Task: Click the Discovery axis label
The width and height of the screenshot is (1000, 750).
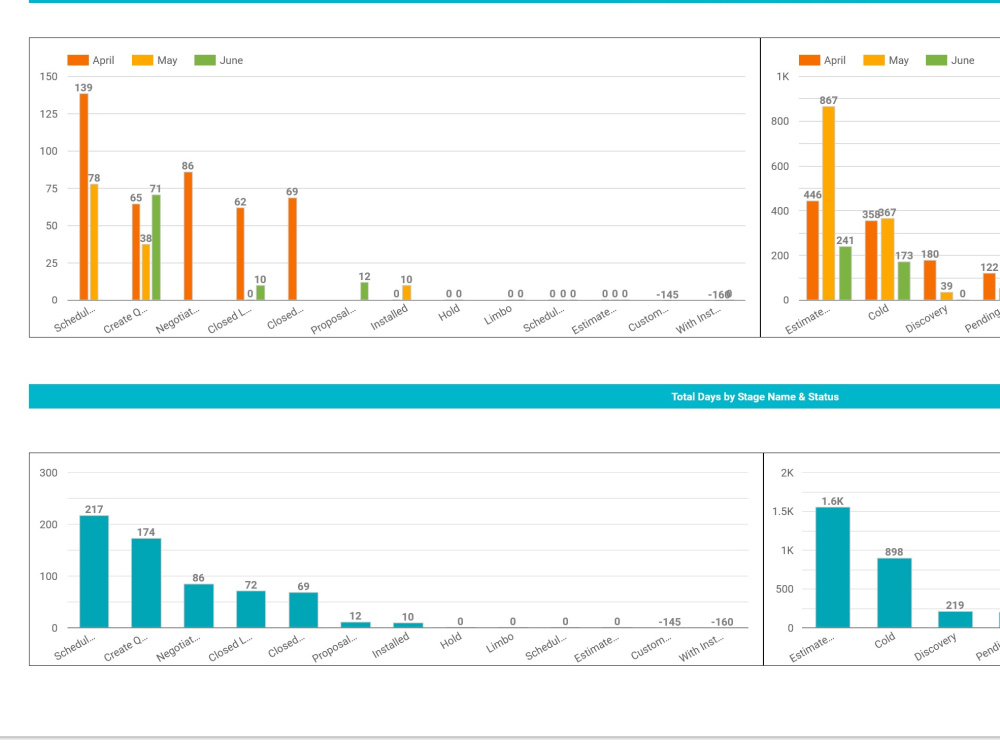Action: (x=927, y=316)
